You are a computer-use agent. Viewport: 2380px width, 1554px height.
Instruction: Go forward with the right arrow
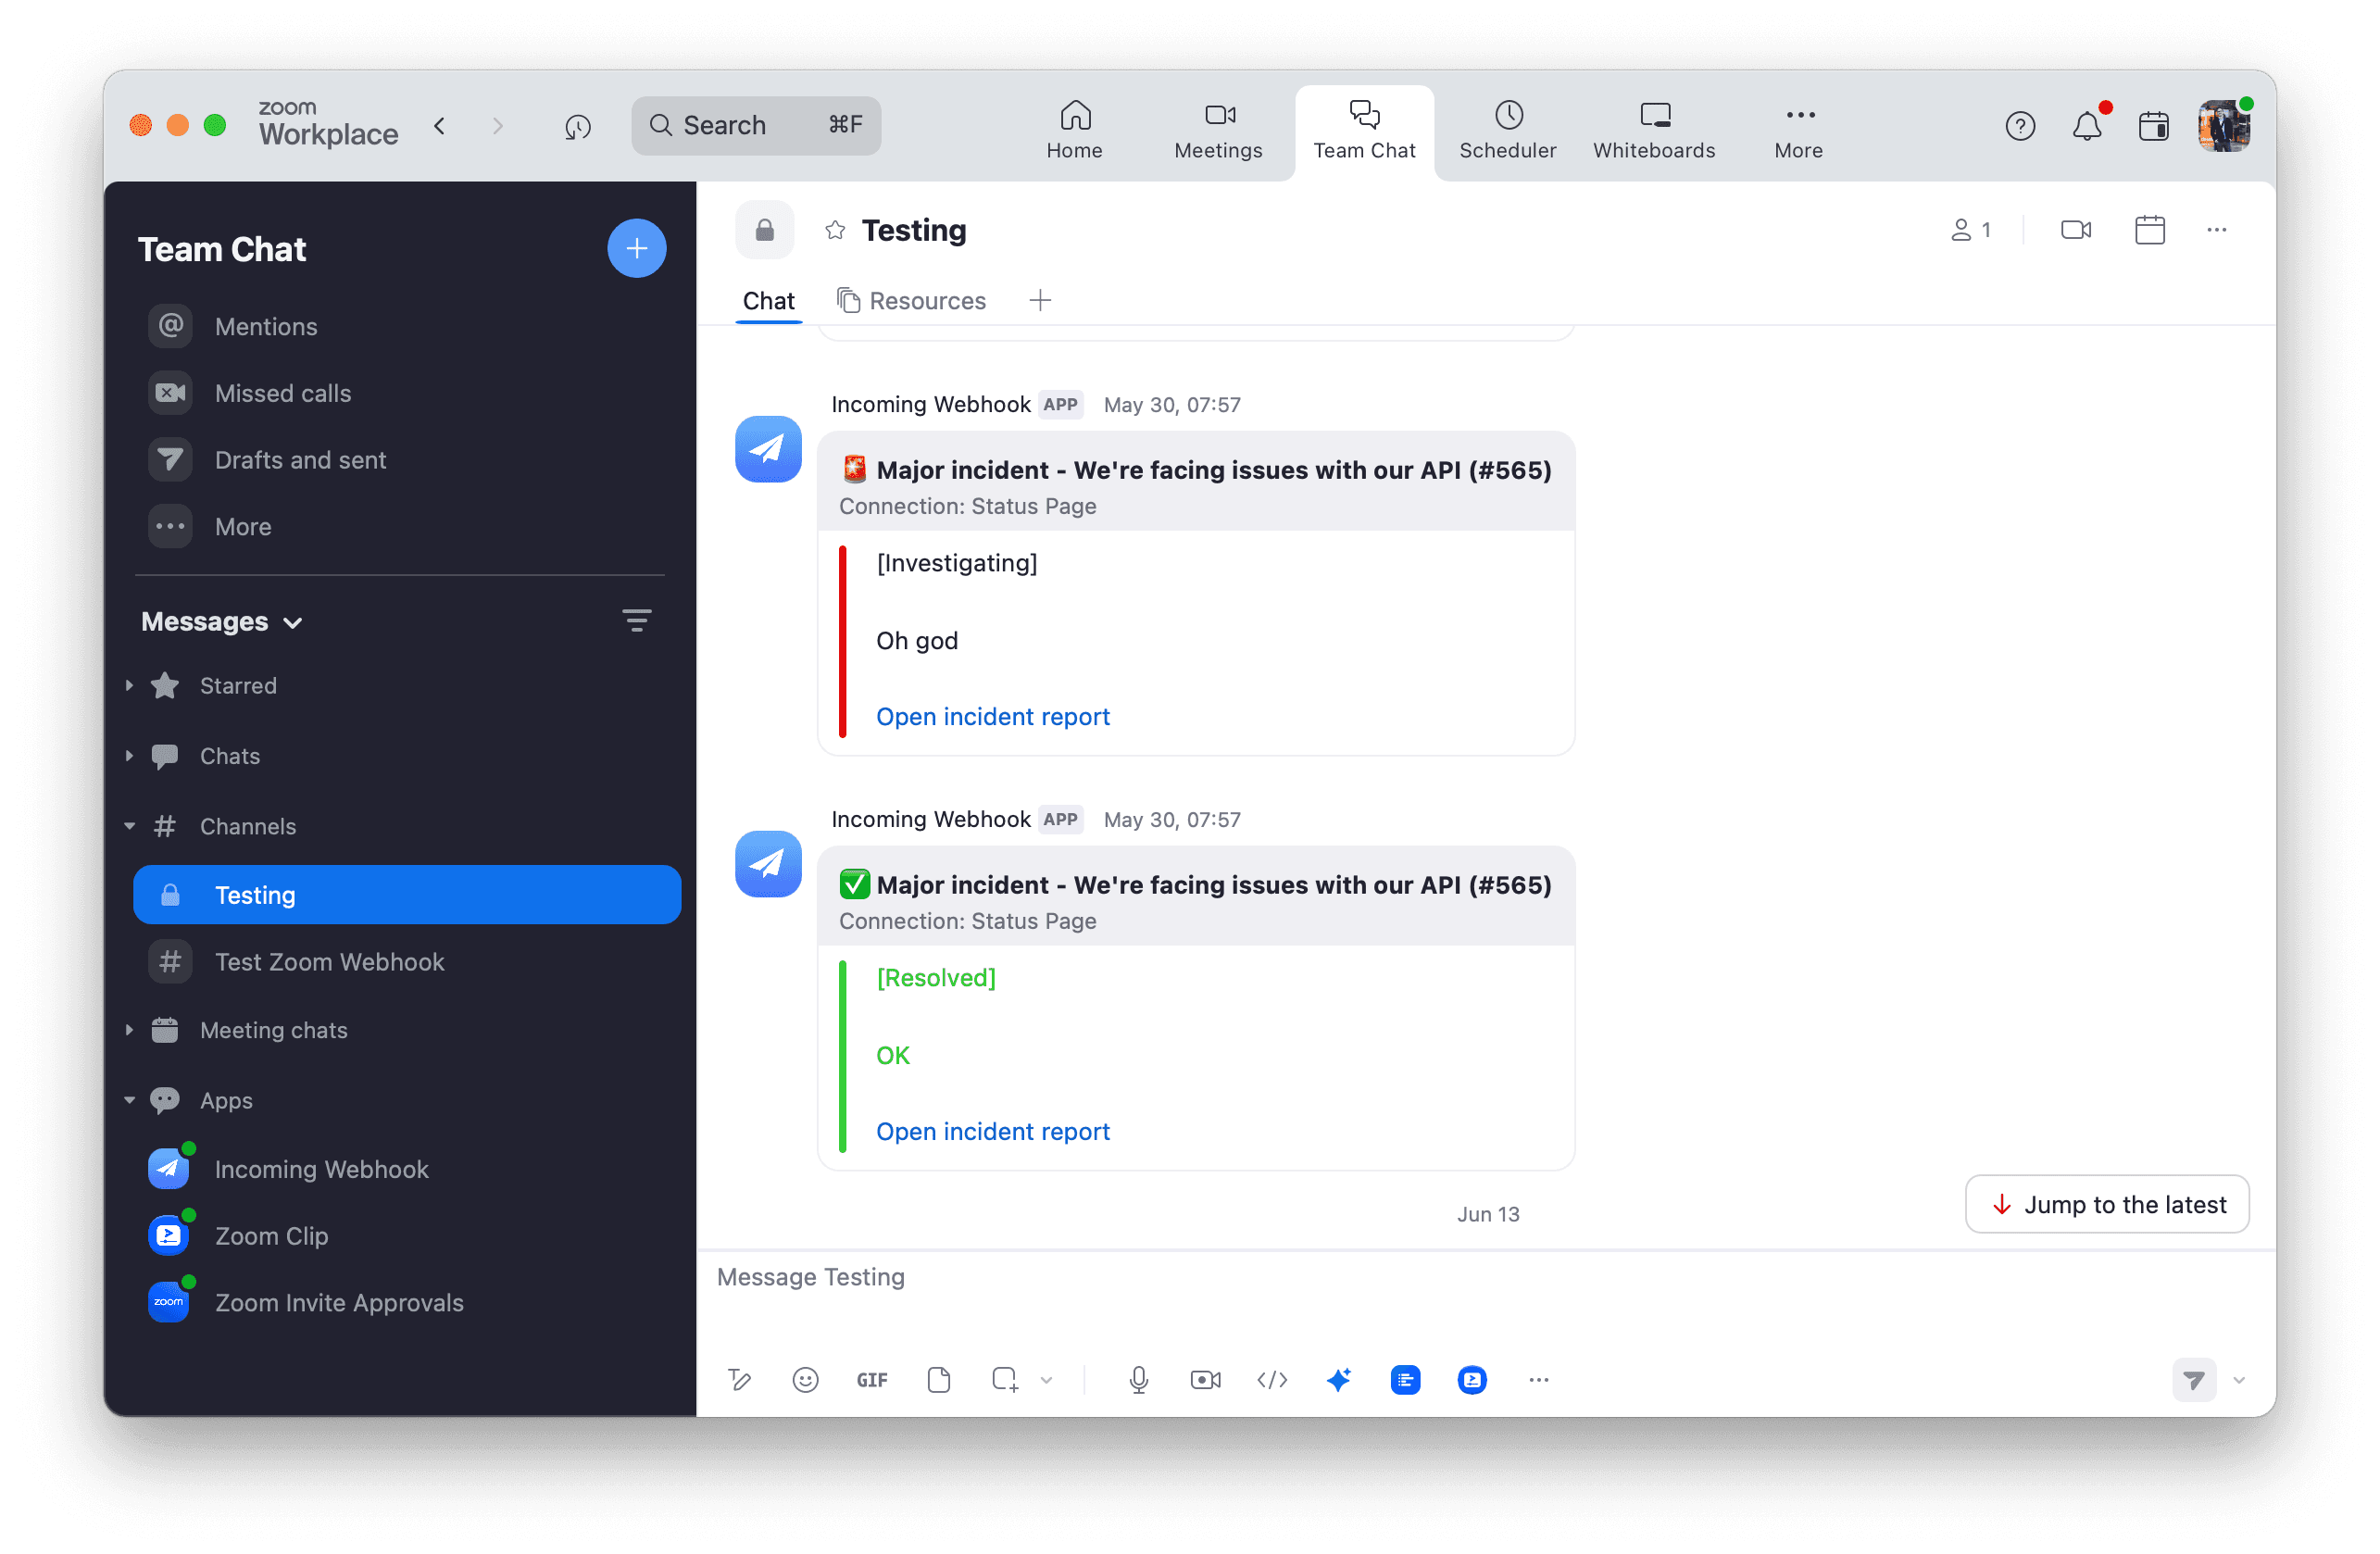(497, 126)
